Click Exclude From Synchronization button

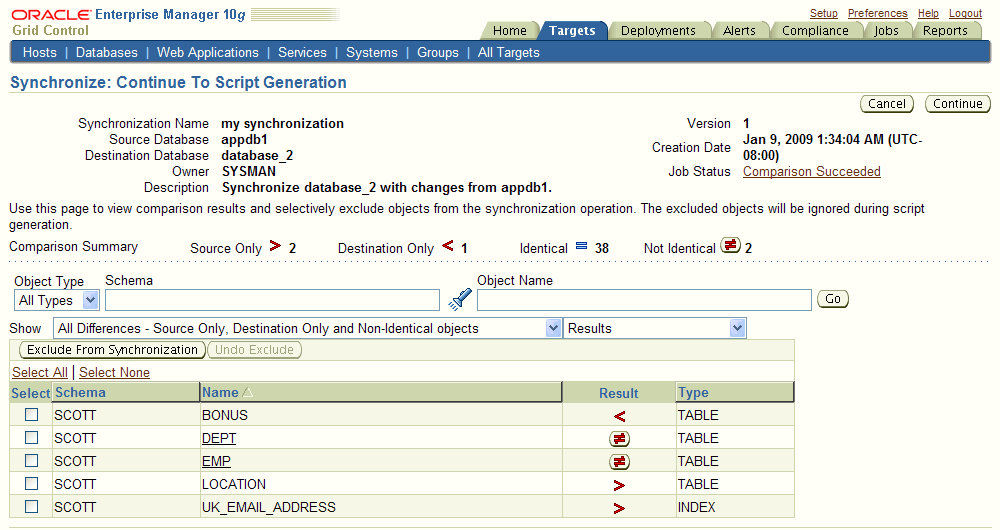point(112,350)
